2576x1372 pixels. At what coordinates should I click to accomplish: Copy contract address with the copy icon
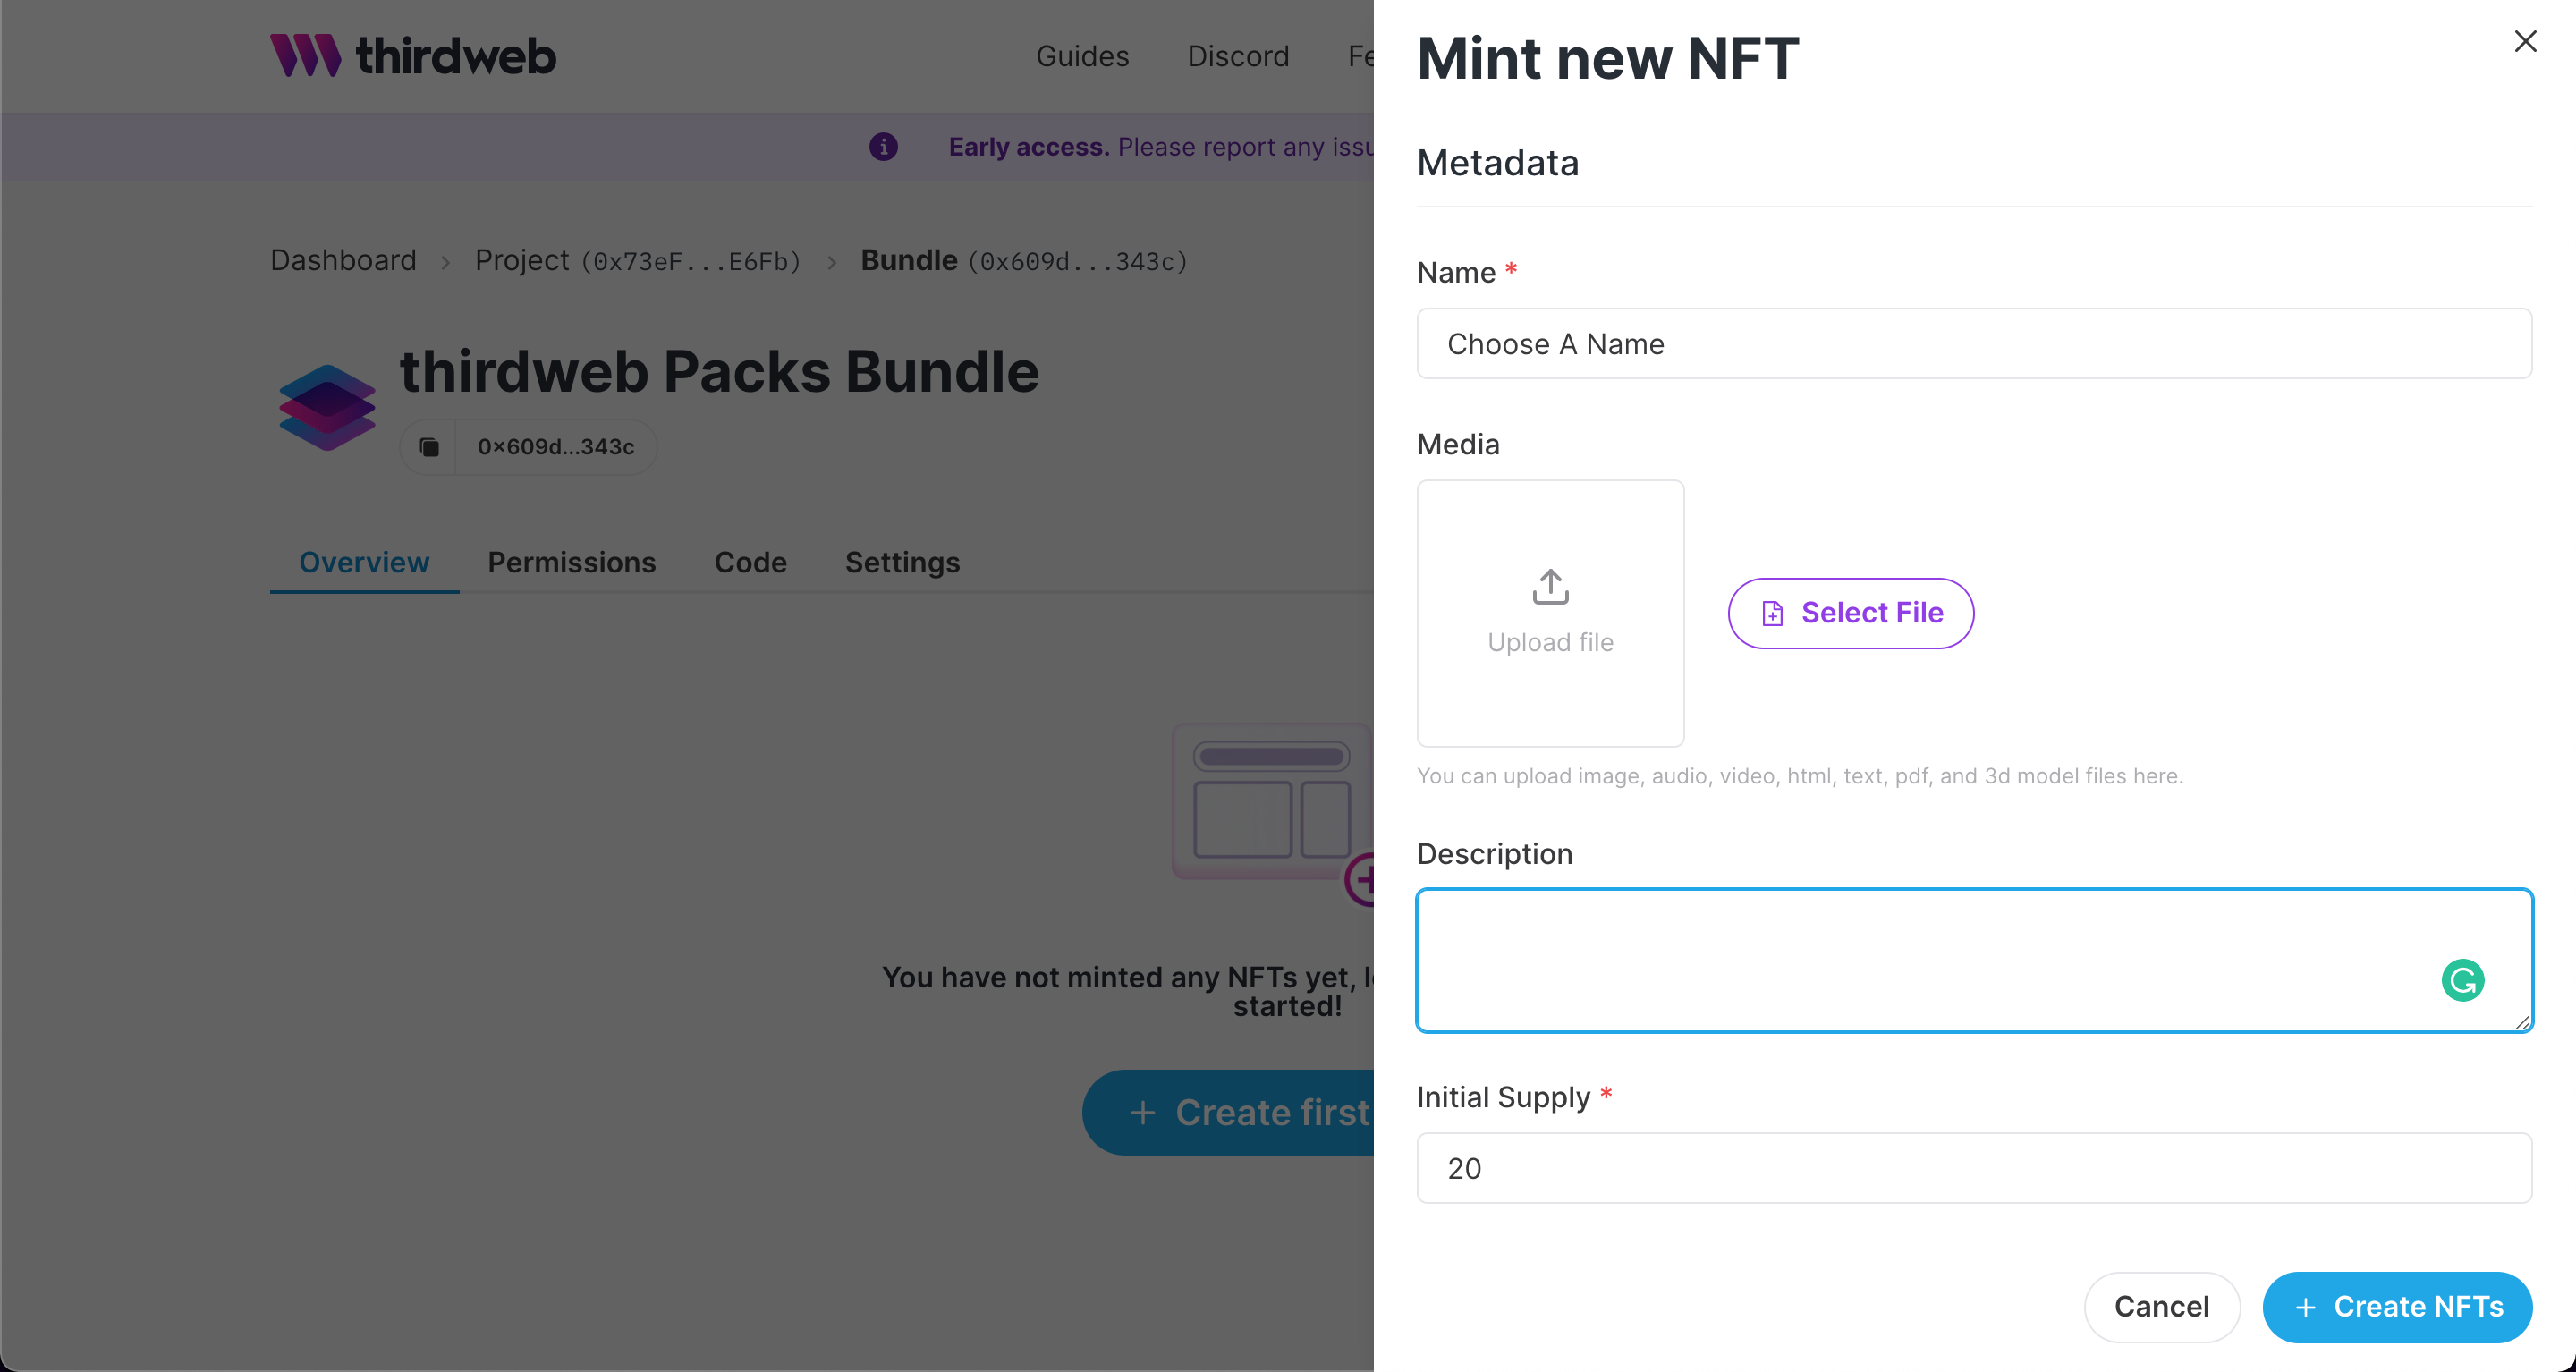(429, 447)
